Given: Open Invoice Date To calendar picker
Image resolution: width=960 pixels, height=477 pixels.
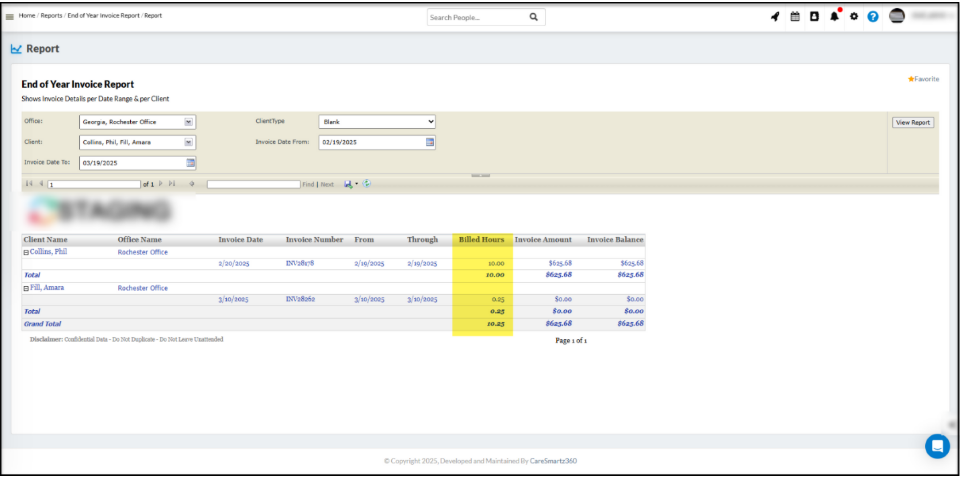Looking at the screenshot, I should 191,162.
